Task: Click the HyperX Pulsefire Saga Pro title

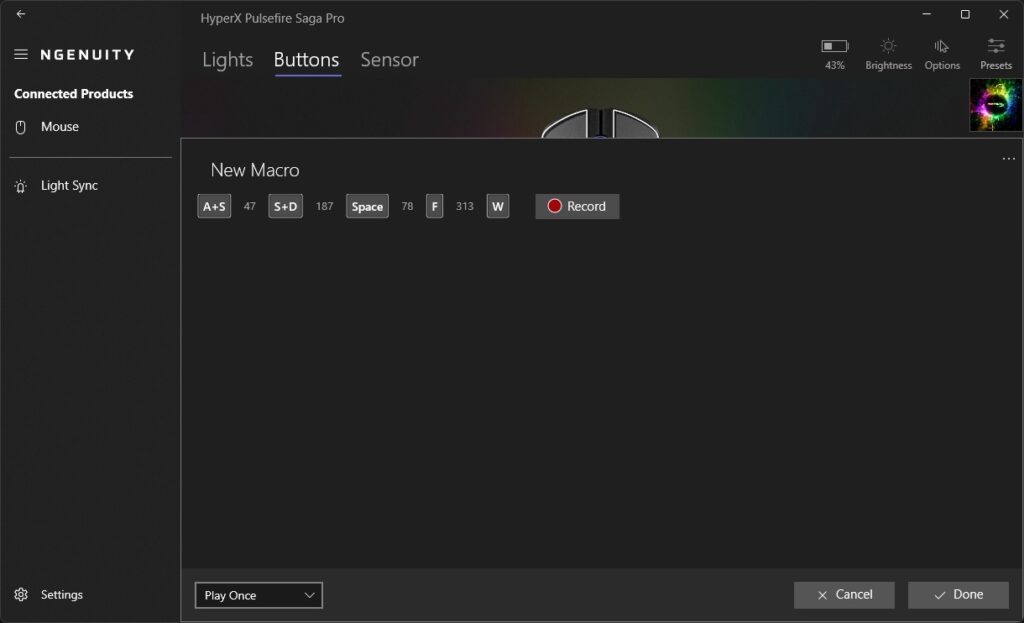Action: click(x=272, y=18)
